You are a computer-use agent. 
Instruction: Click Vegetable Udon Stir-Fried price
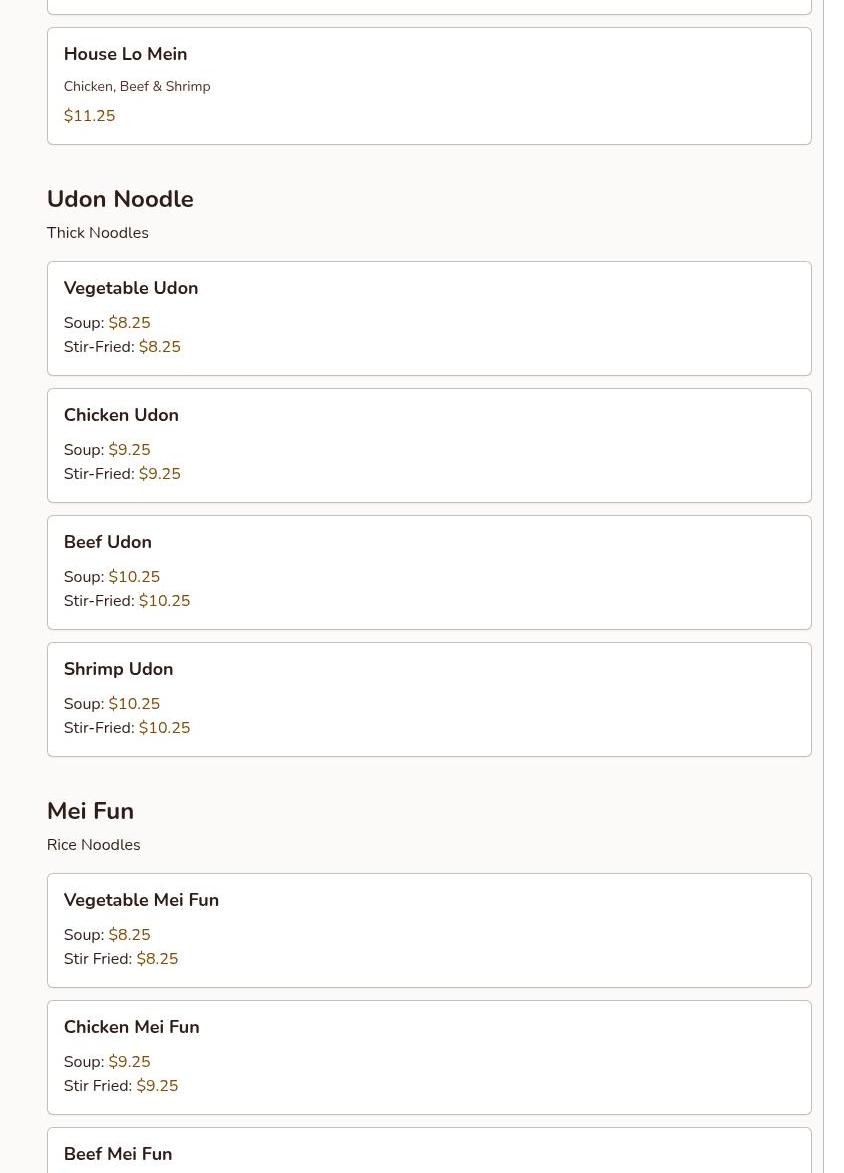[x=159, y=347]
